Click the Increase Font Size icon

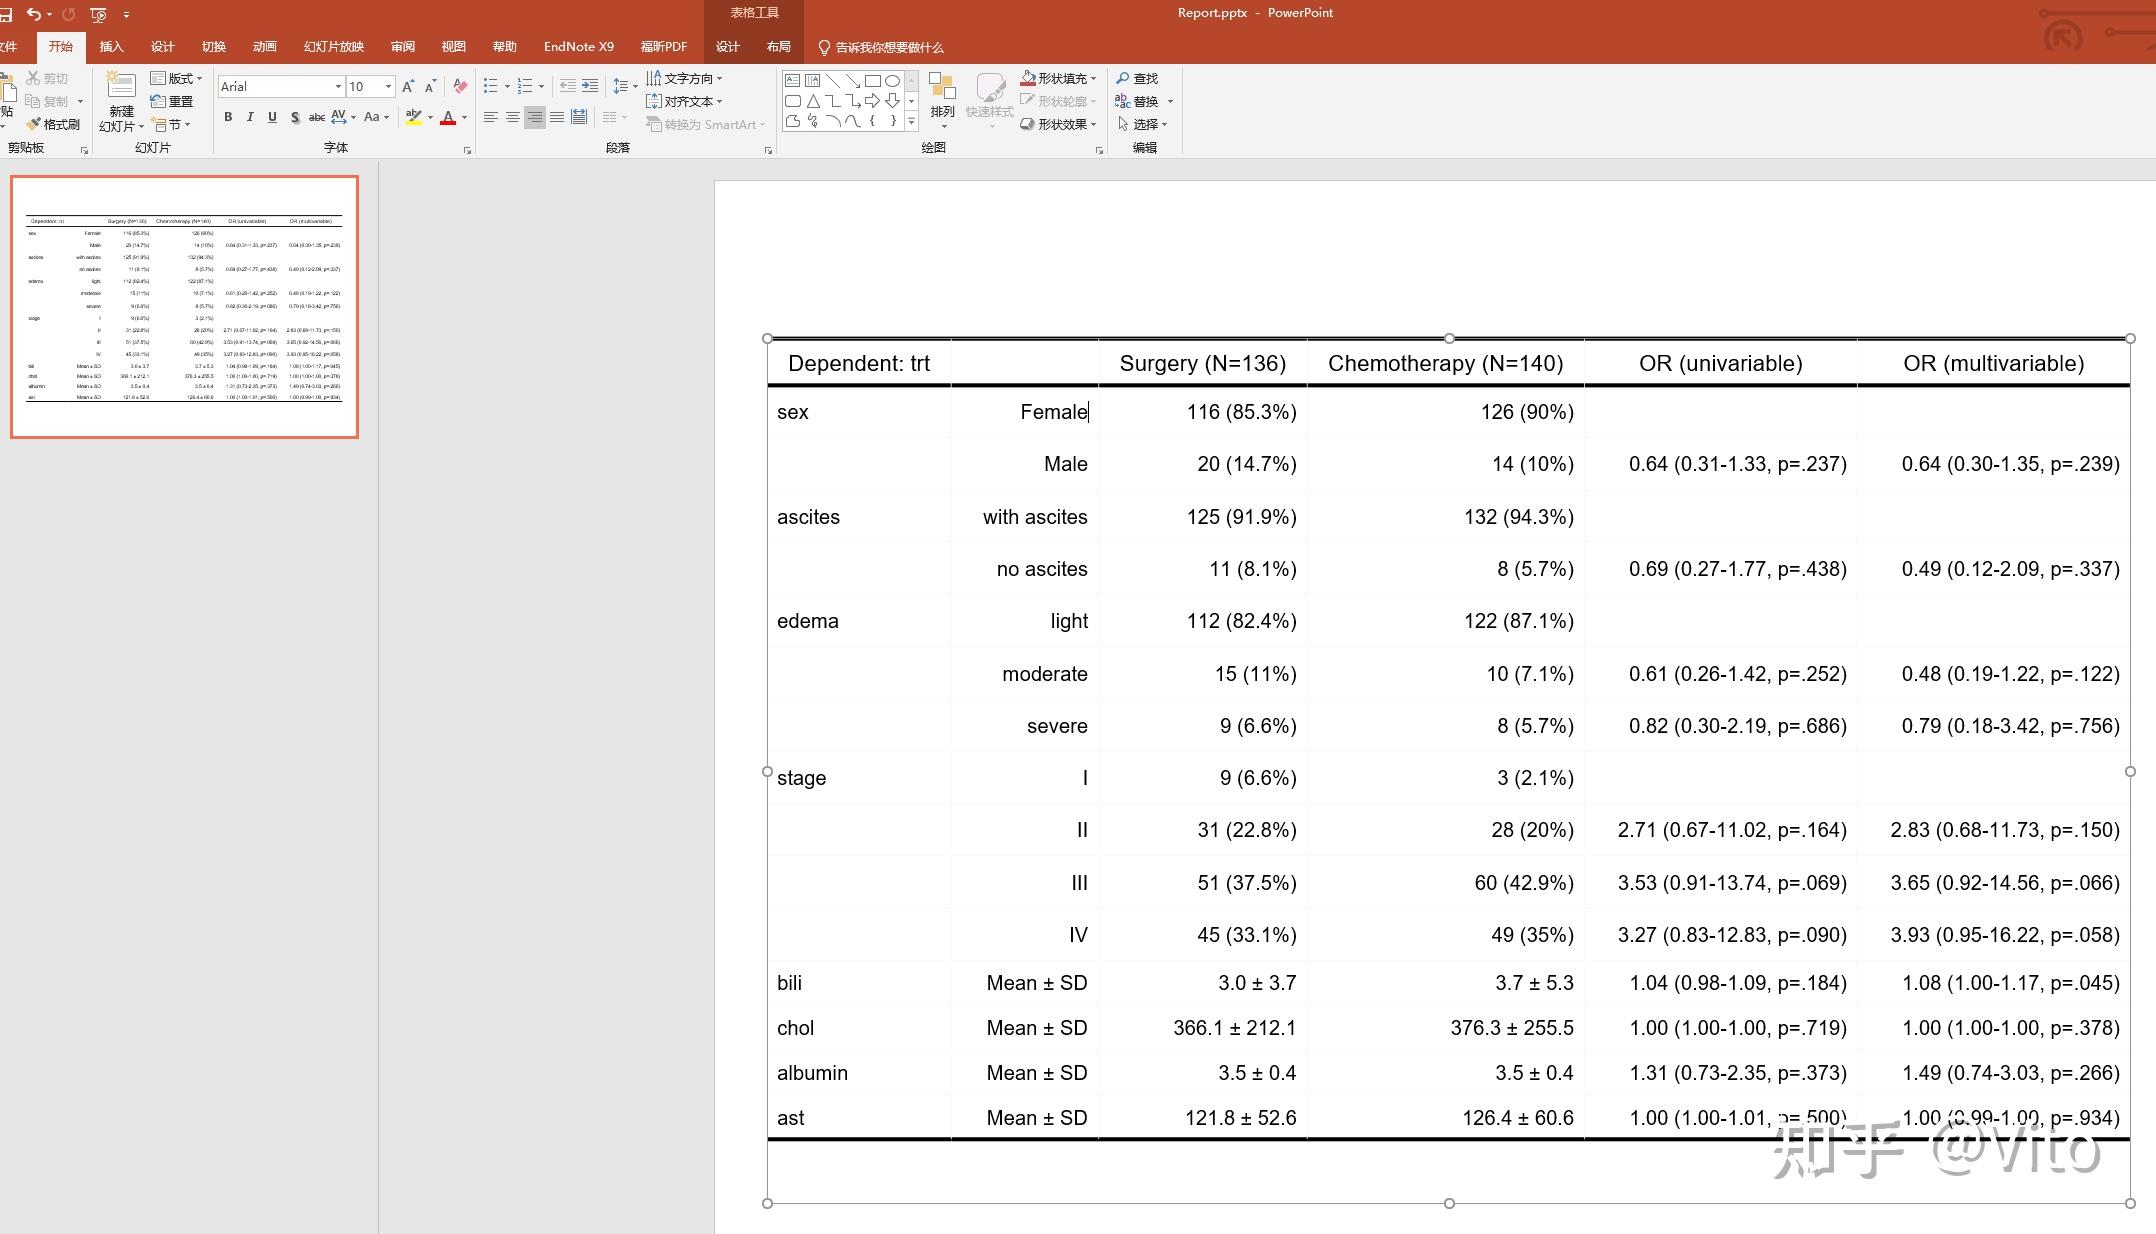tap(408, 87)
